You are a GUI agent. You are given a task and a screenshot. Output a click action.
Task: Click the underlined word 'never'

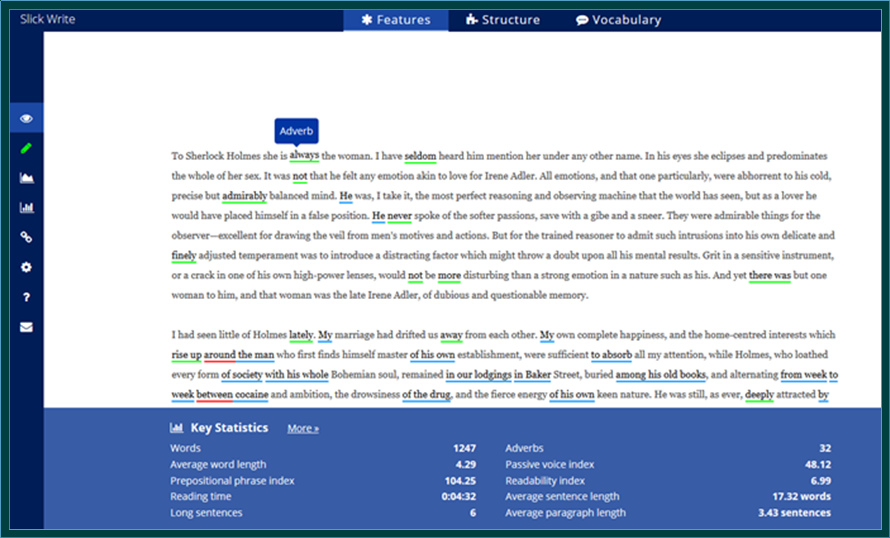click(x=399, y=216)
